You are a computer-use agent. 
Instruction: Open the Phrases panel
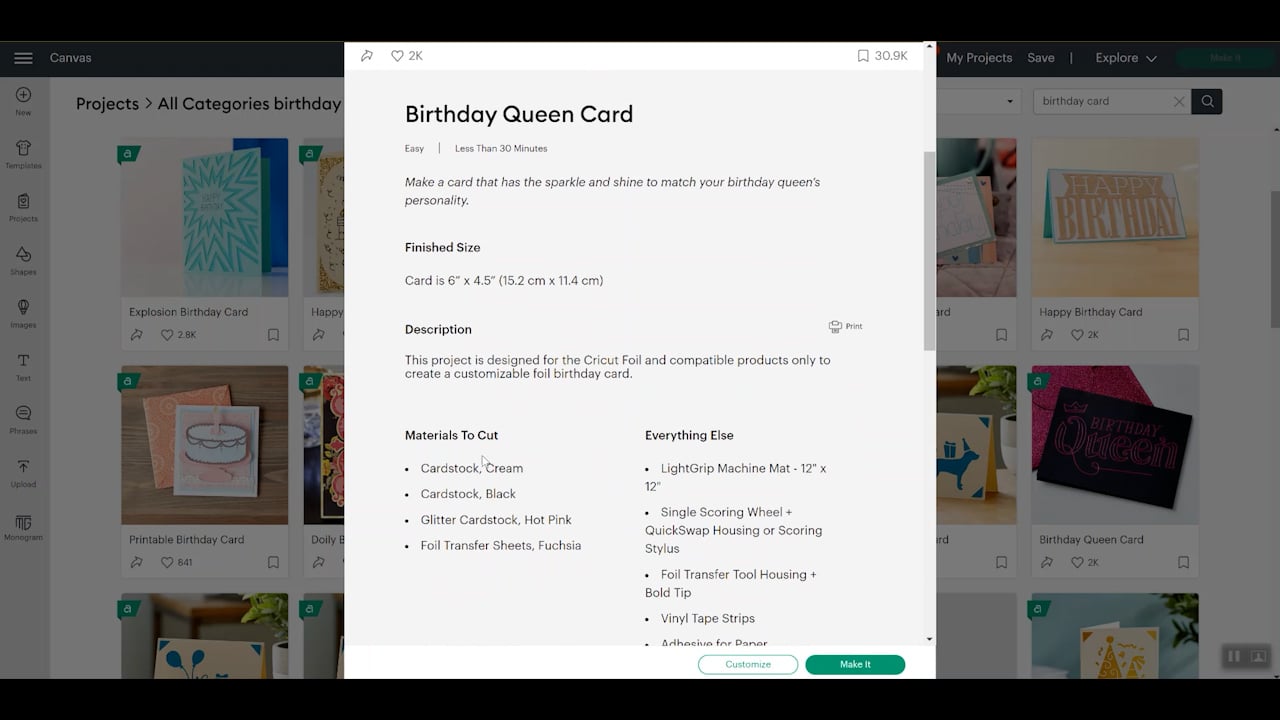[23, 419]
